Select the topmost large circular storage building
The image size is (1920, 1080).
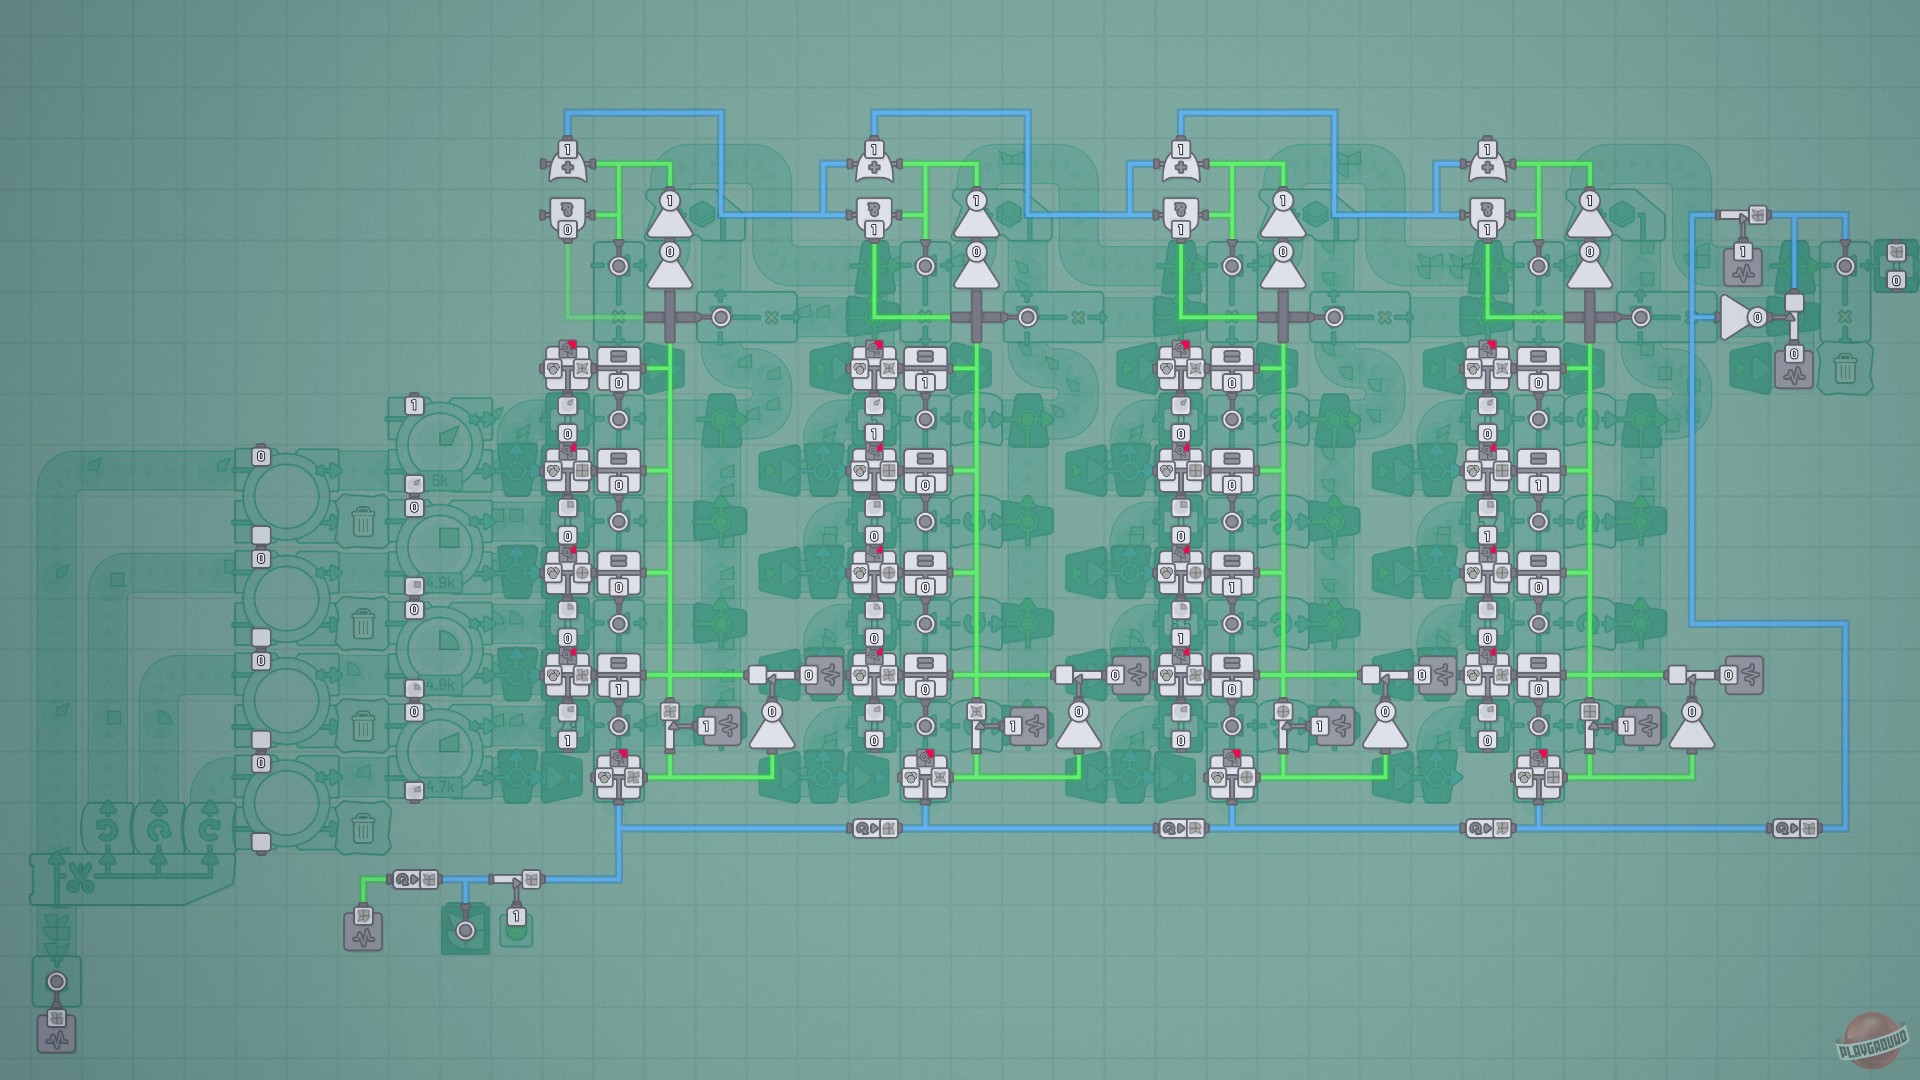pyautogui.click(x=286, y=496)
